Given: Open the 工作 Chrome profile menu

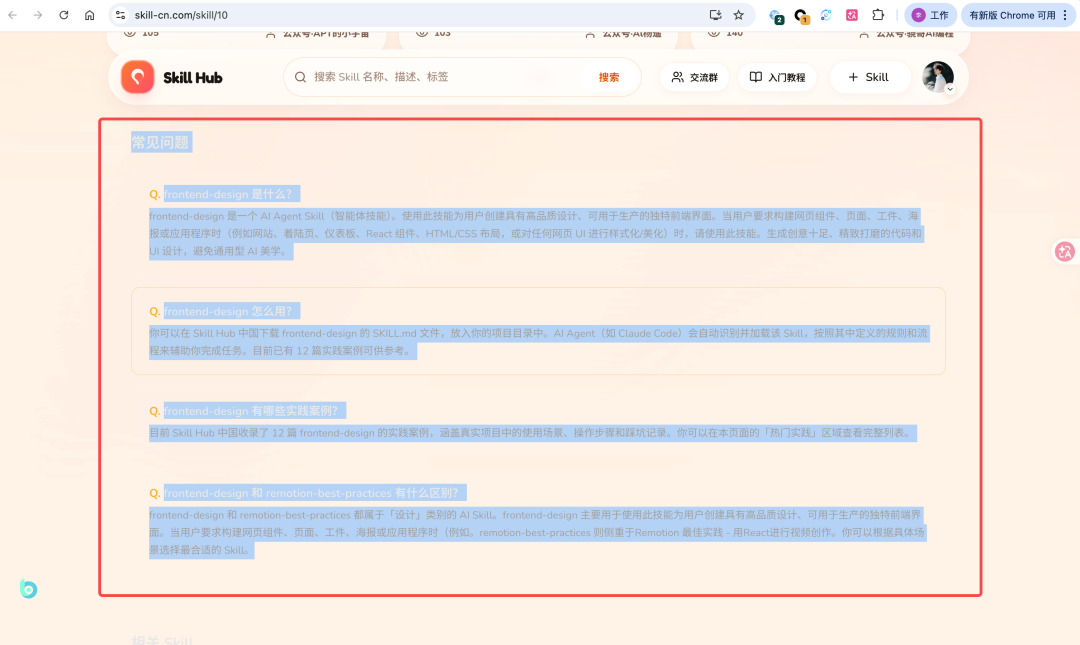Looking at the screenshot, I should 930,15.
